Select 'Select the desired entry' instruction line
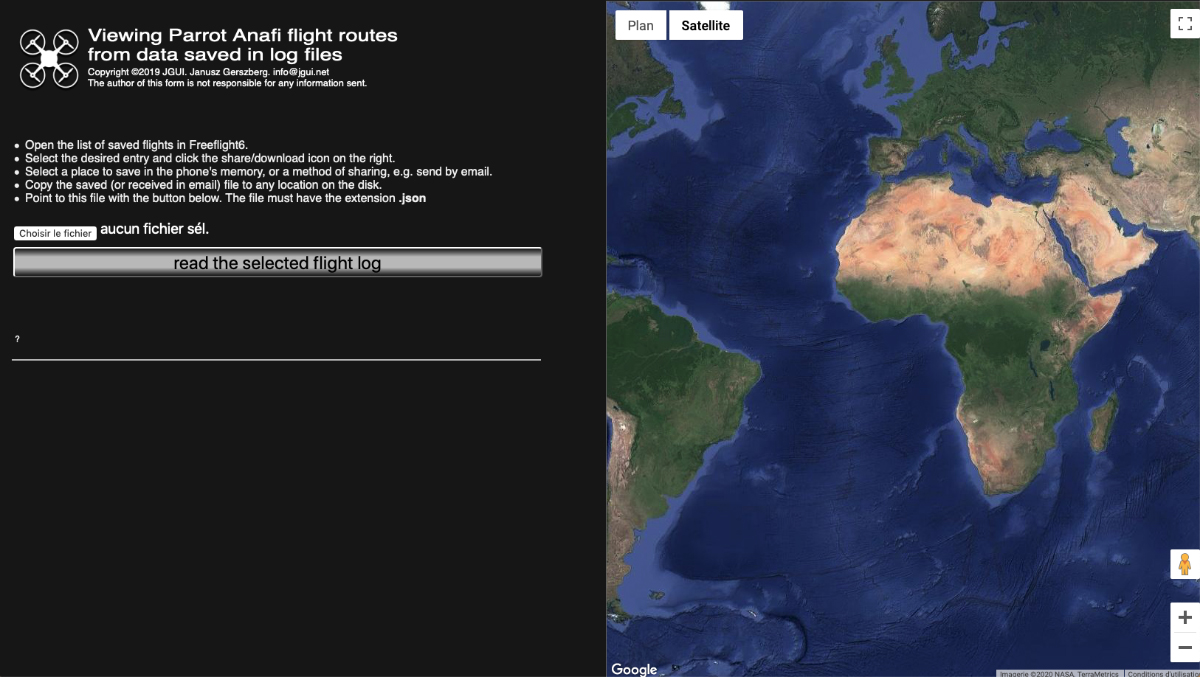1200x677 pixels. coord(210,158)
